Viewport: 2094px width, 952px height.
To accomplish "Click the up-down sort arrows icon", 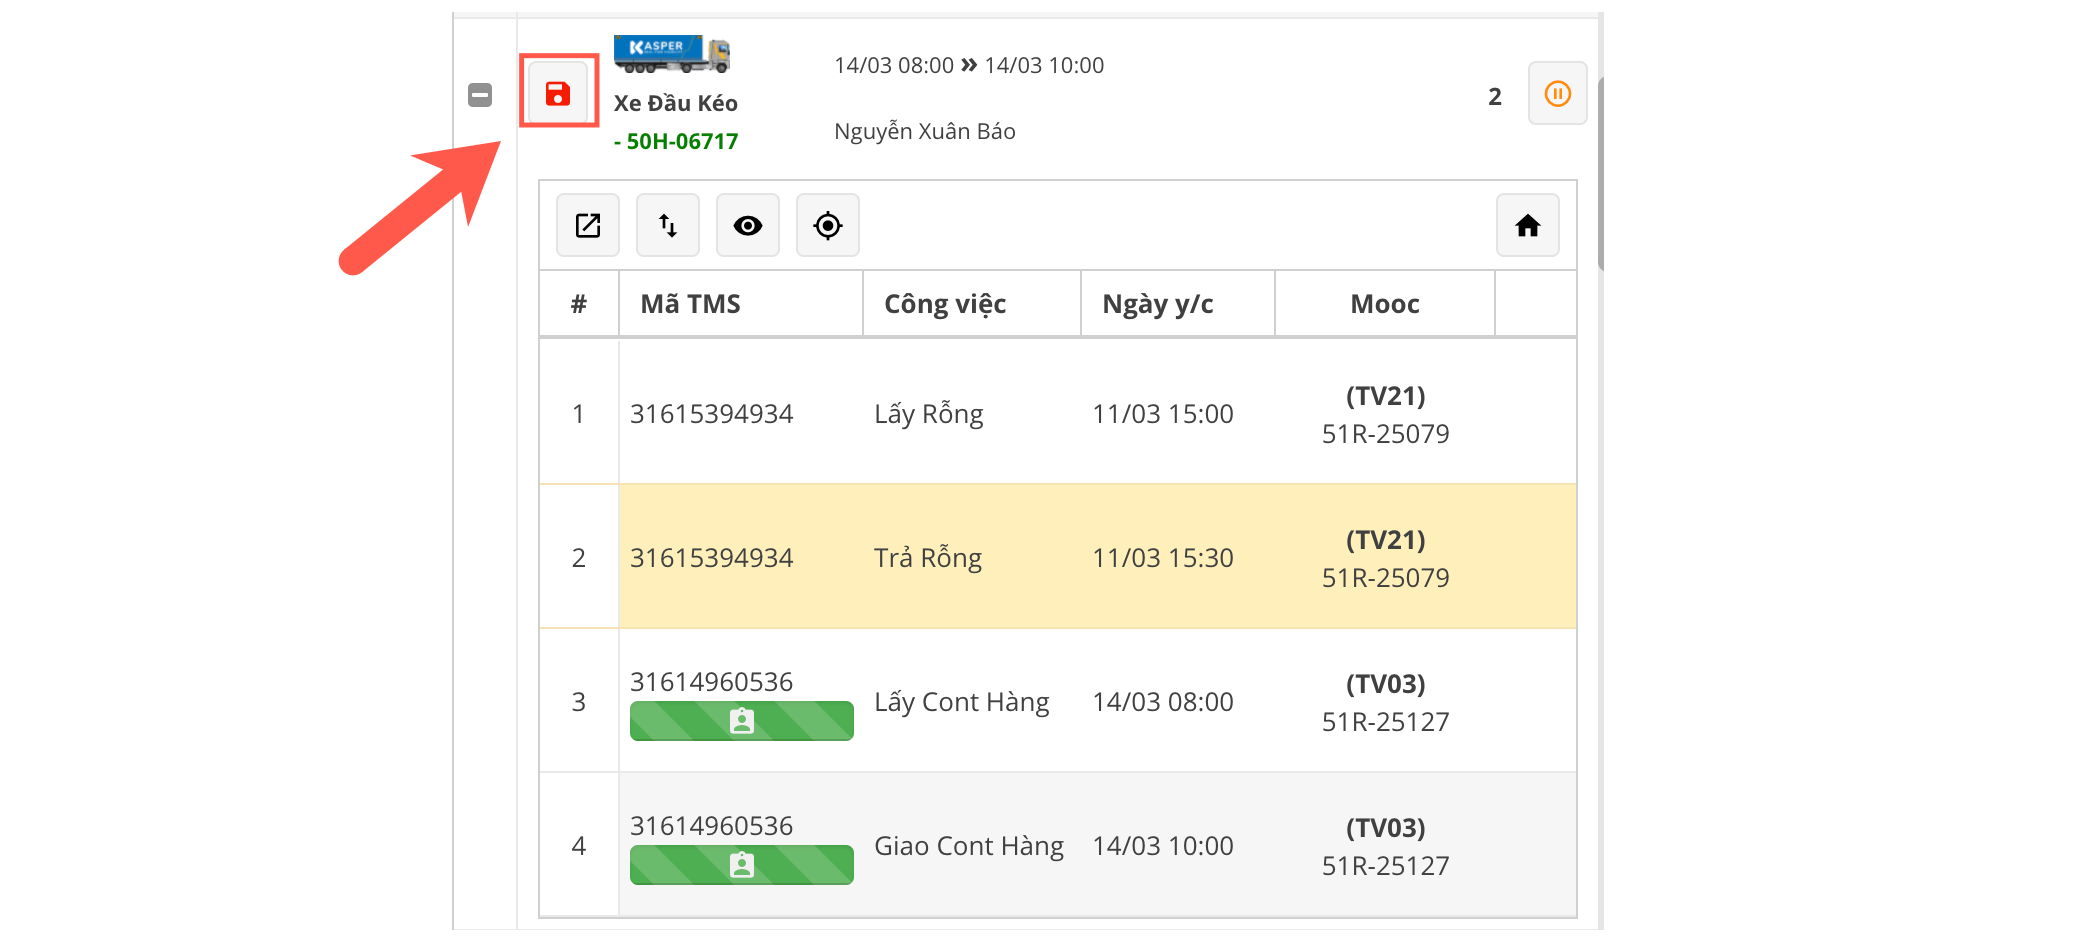I will click(x=668, y=225).
